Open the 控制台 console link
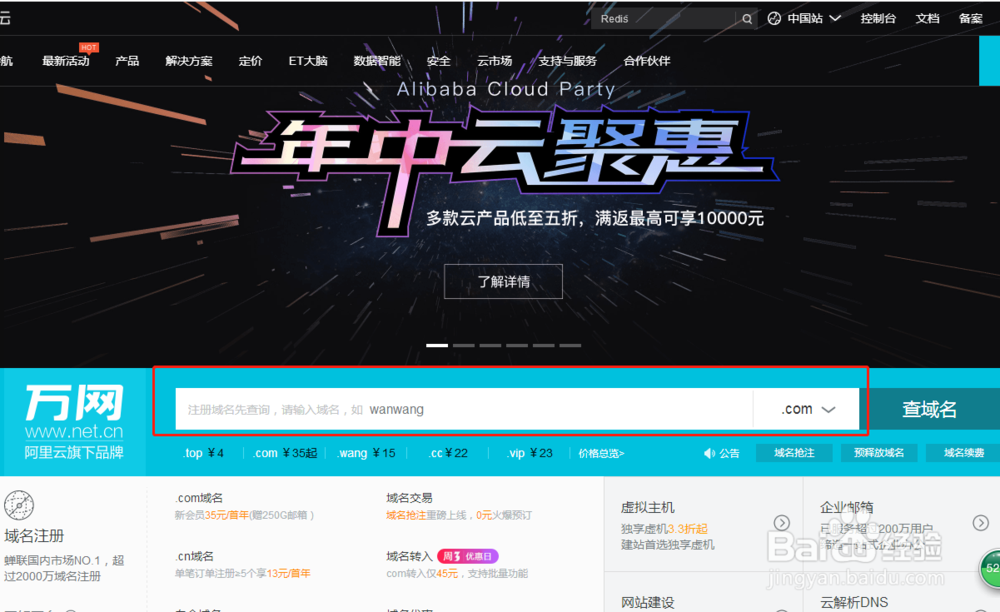 tap(878, 18)
